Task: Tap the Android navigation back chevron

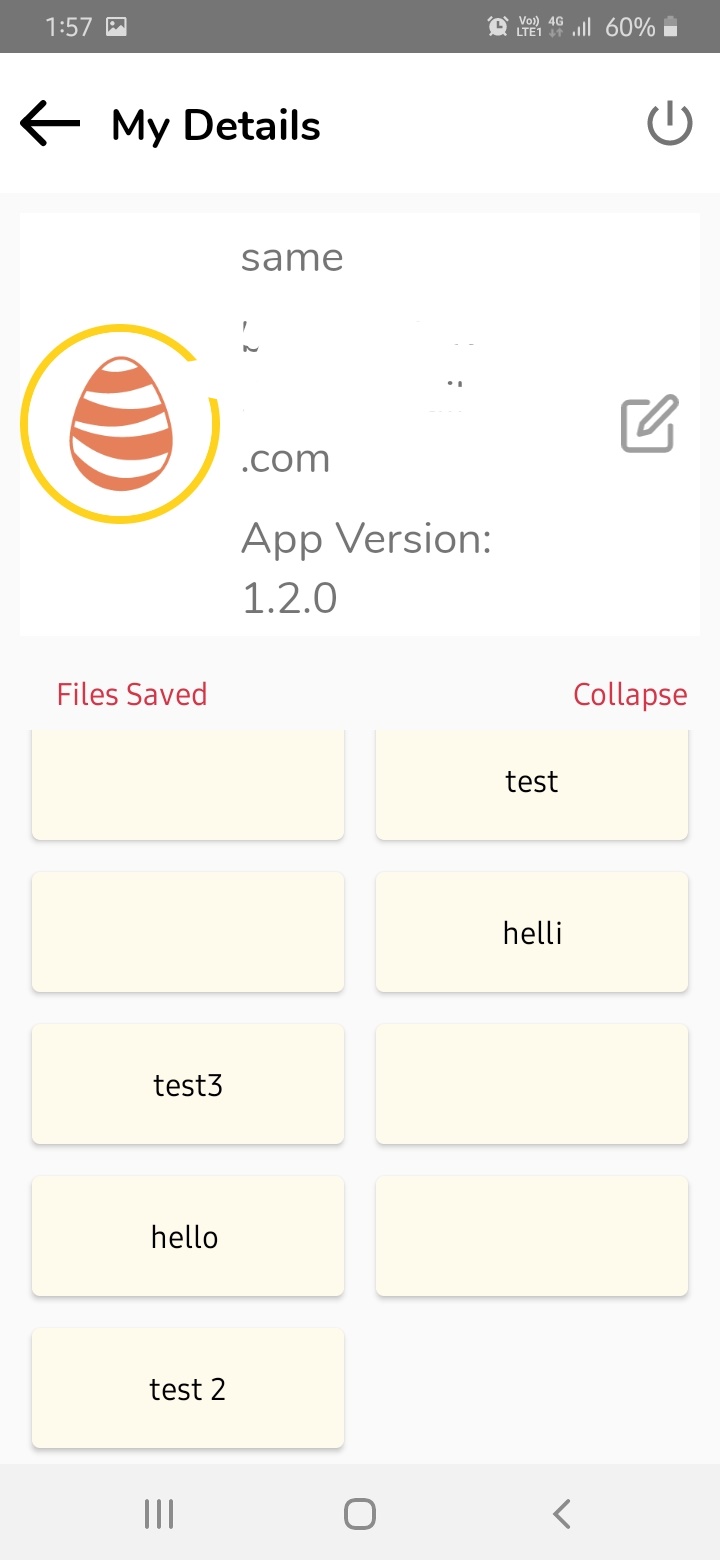Action: (562, 1514)
